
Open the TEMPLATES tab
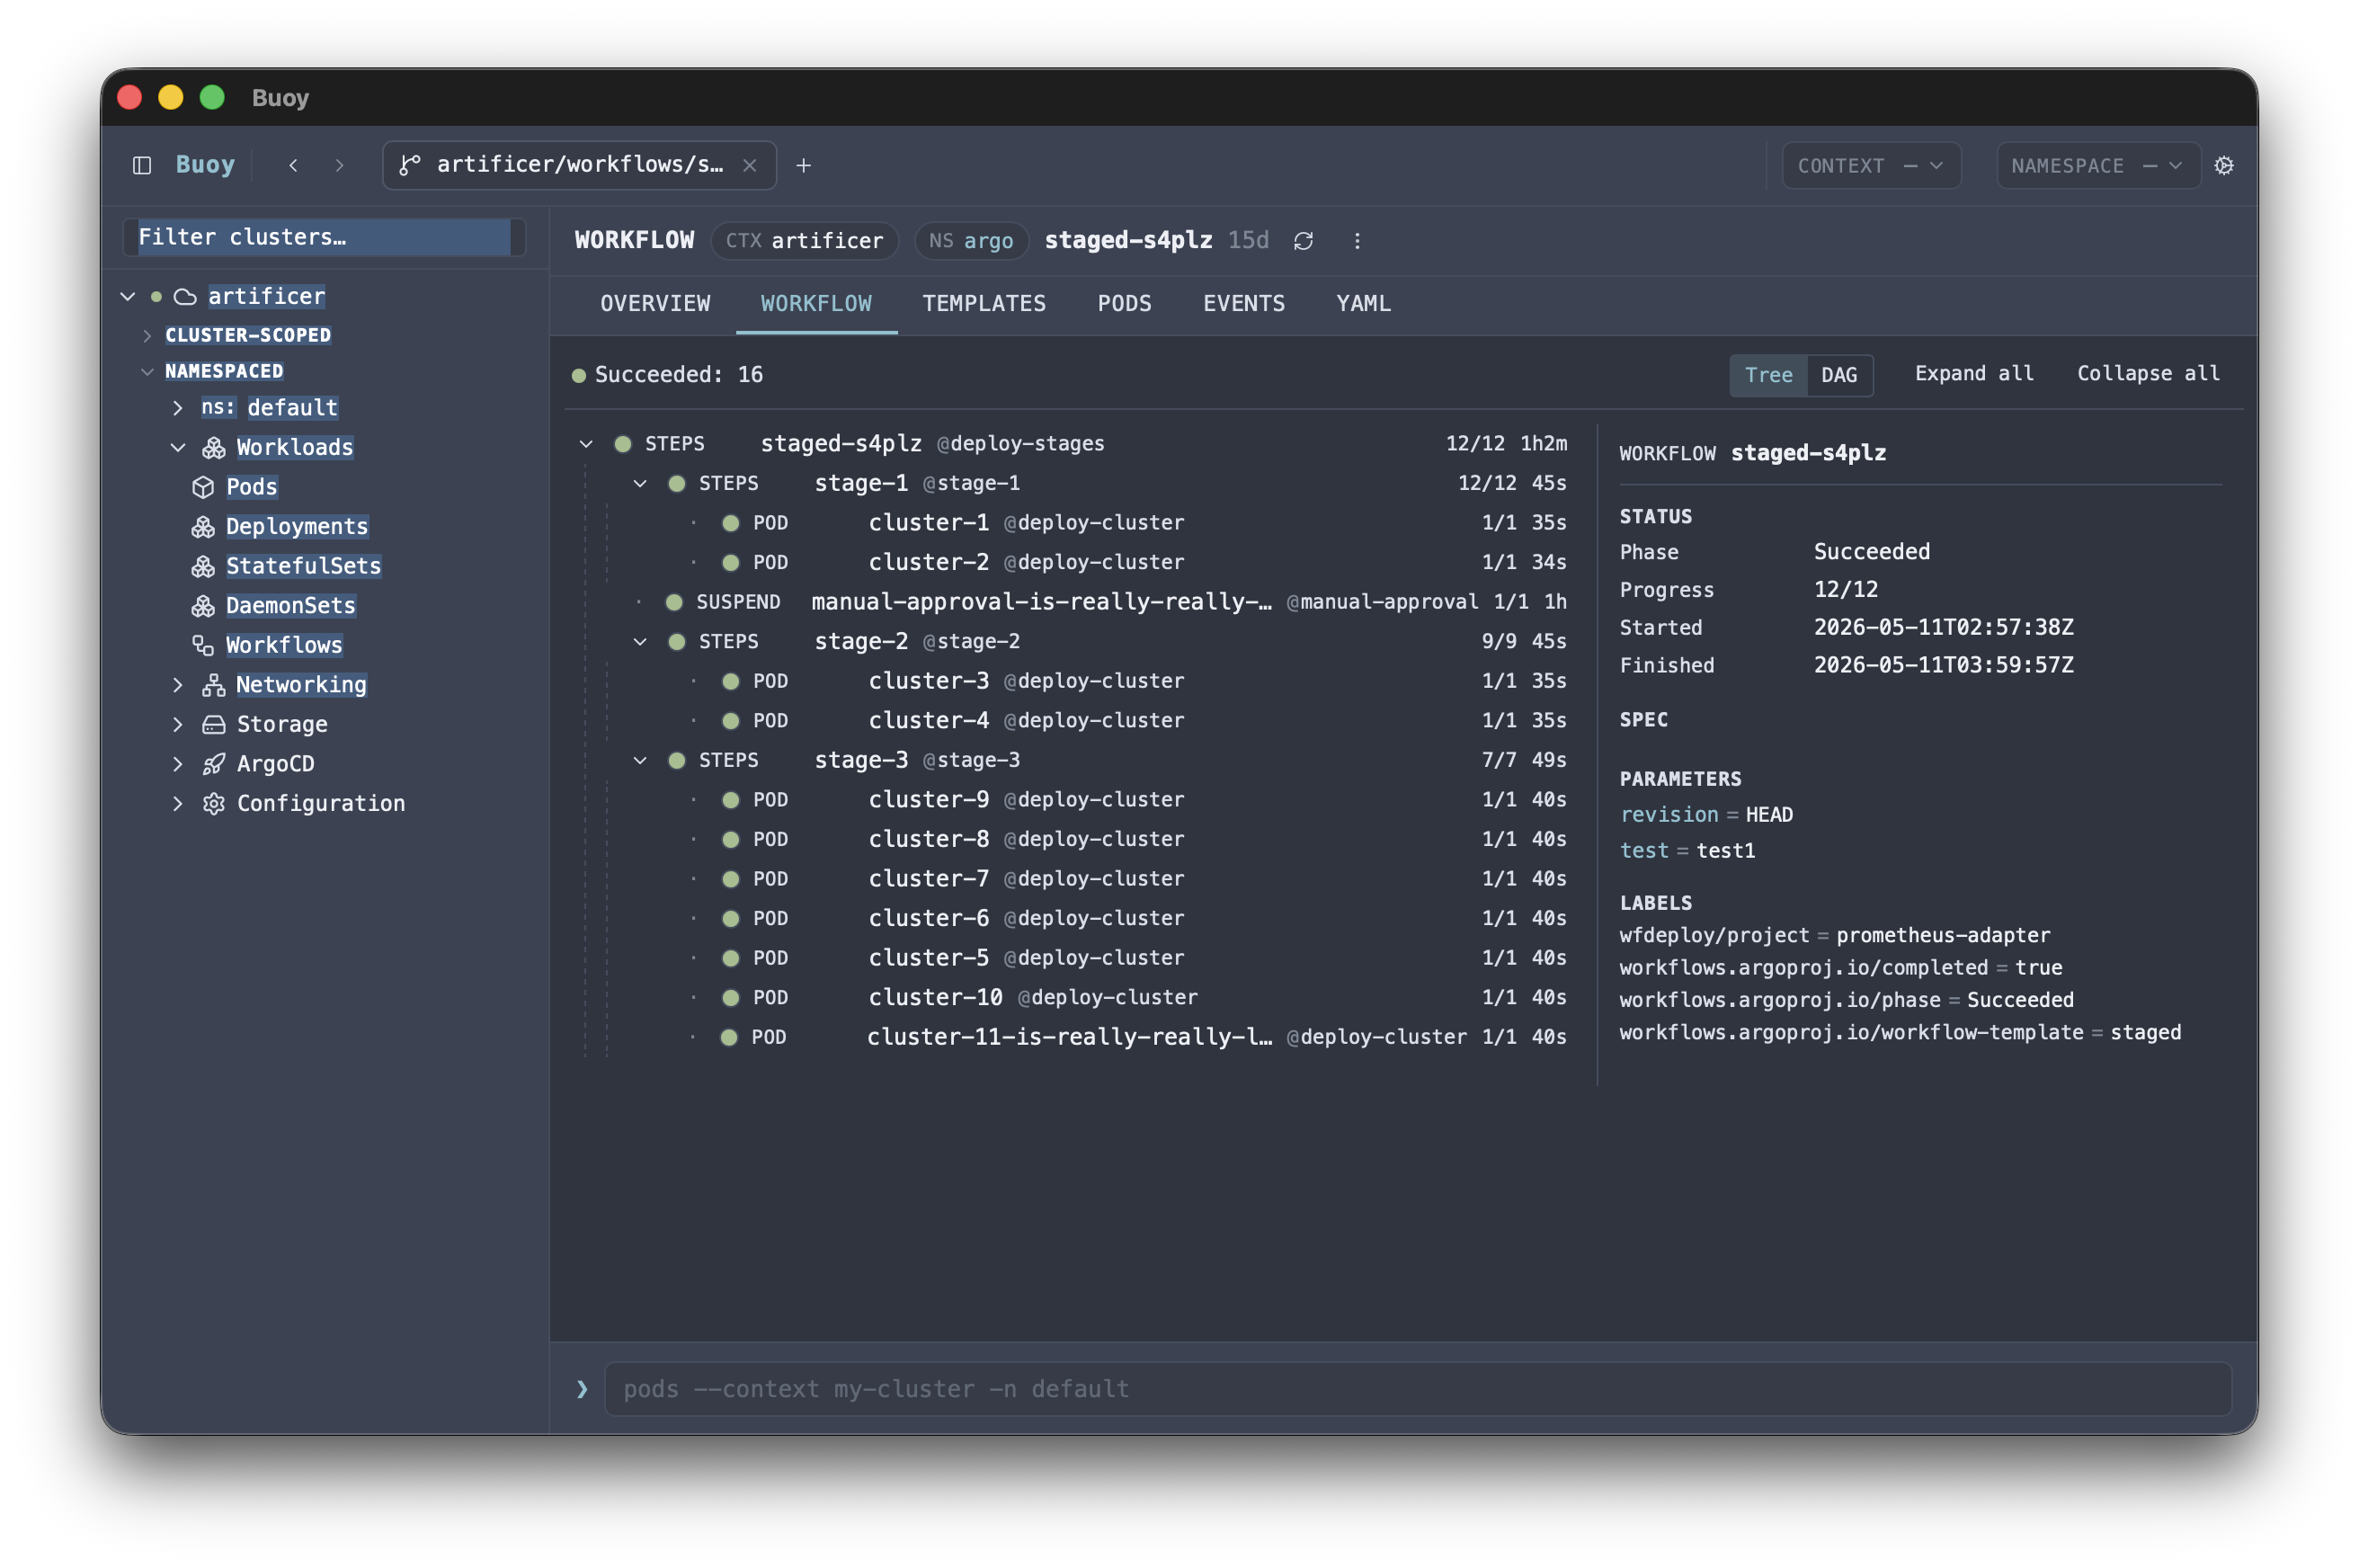pos(984,304)
